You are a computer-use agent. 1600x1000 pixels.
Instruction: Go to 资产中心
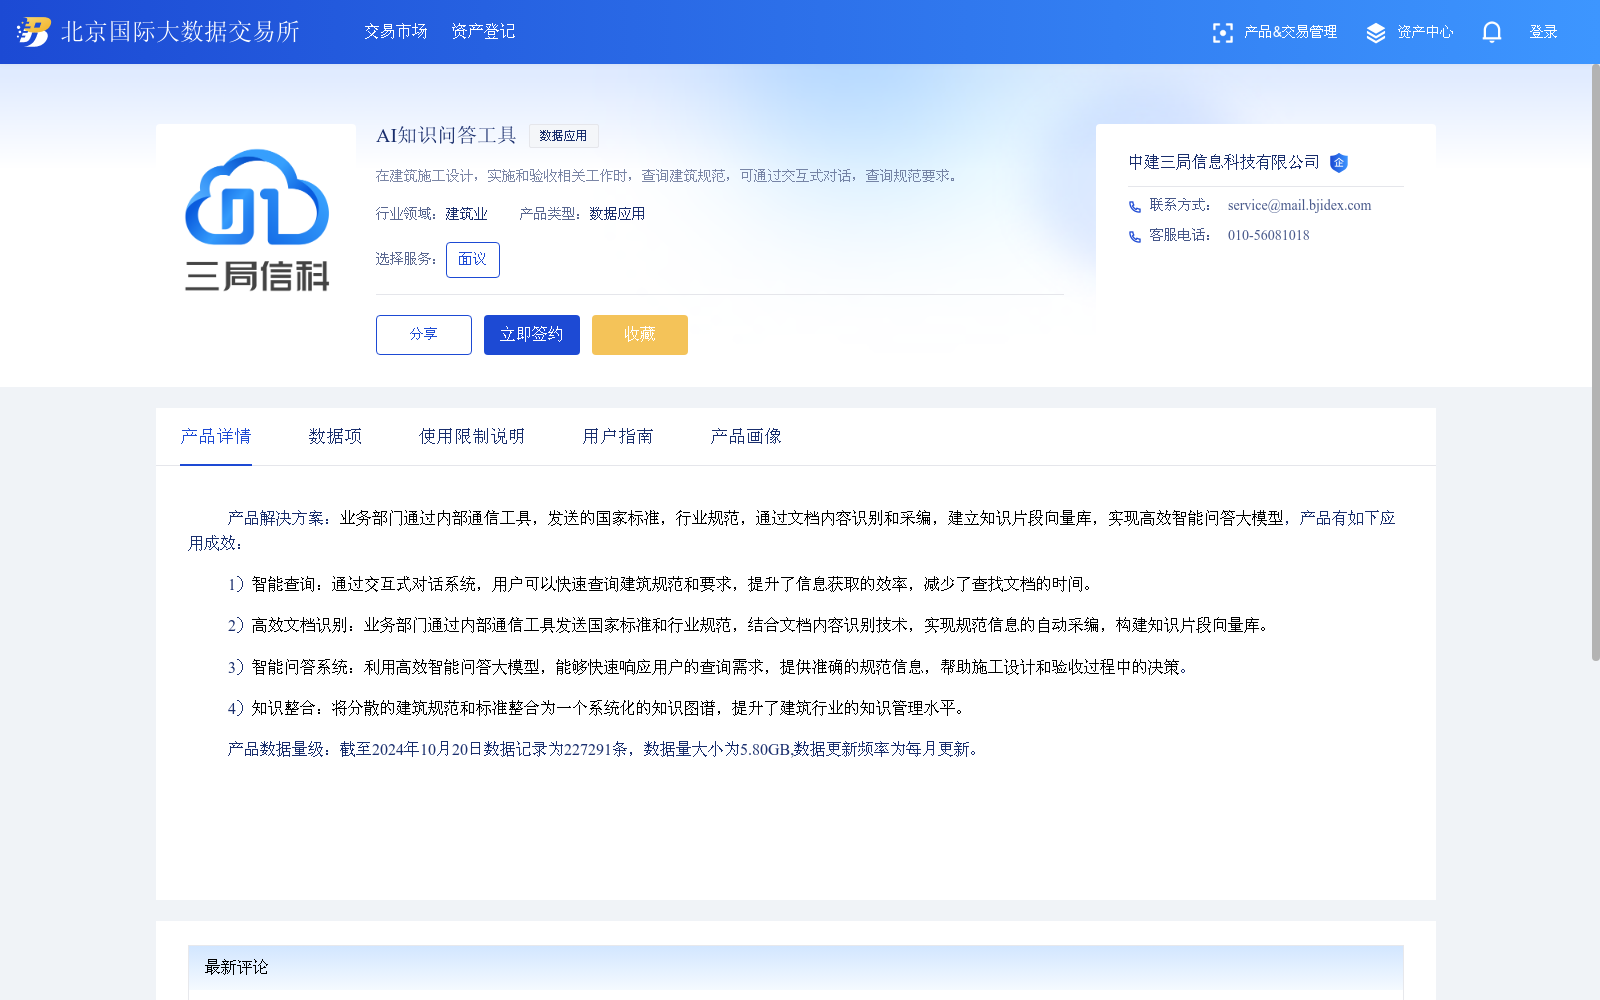coord(1425,32)
